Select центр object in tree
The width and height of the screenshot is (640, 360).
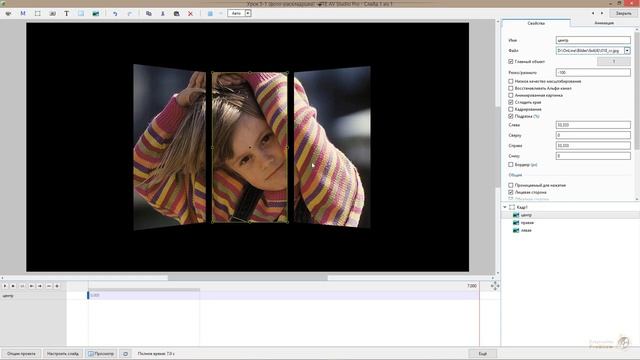point(526,215)
